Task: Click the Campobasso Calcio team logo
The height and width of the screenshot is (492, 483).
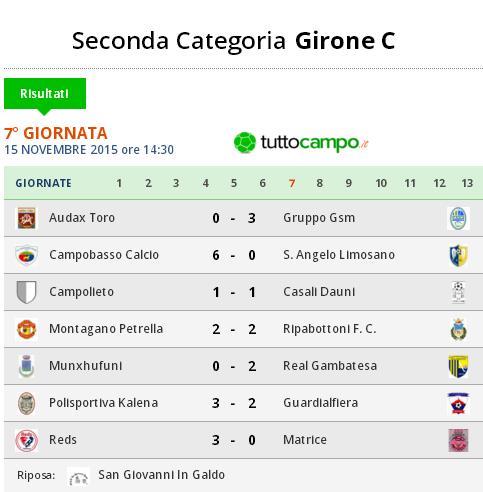Action: (27, 255)
